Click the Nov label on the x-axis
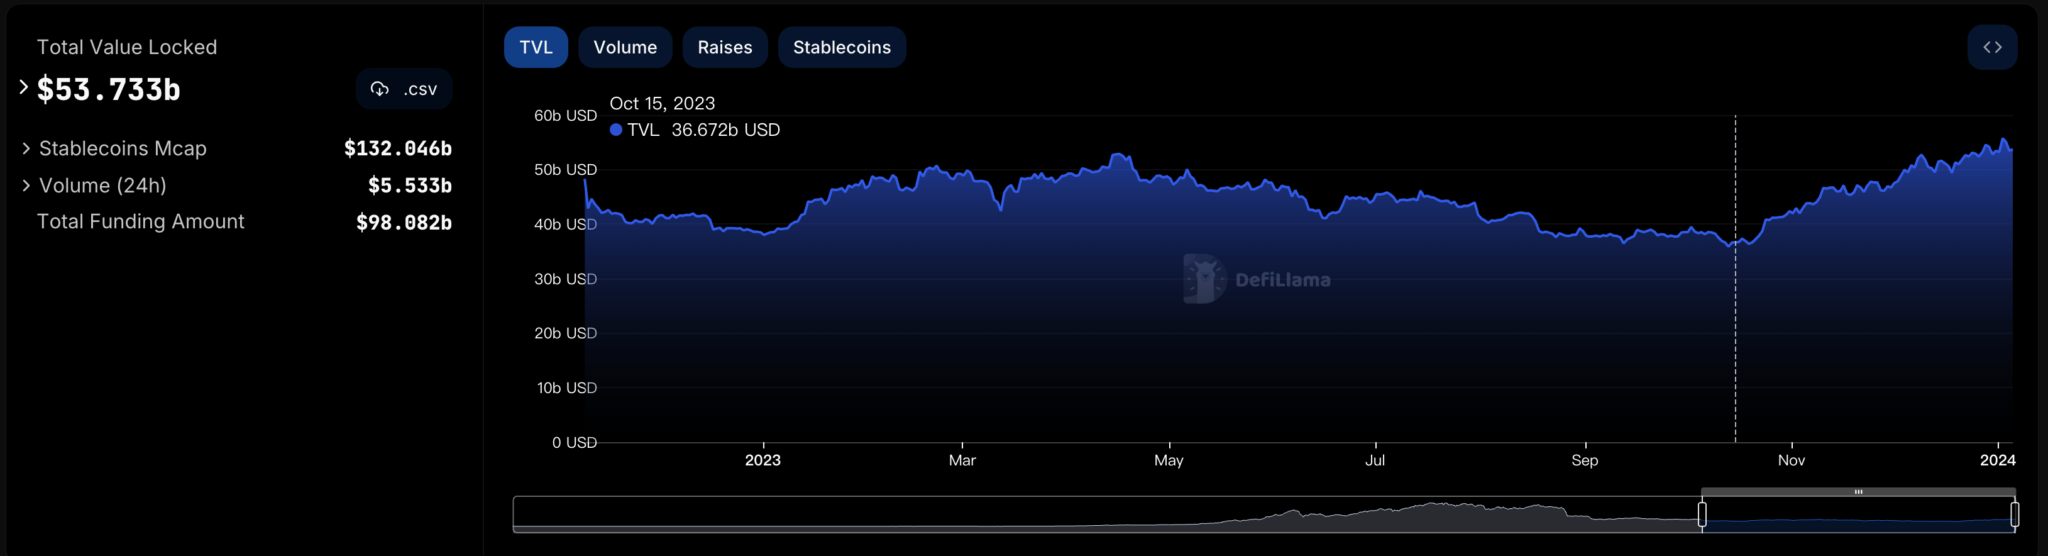 [1791, 460]
